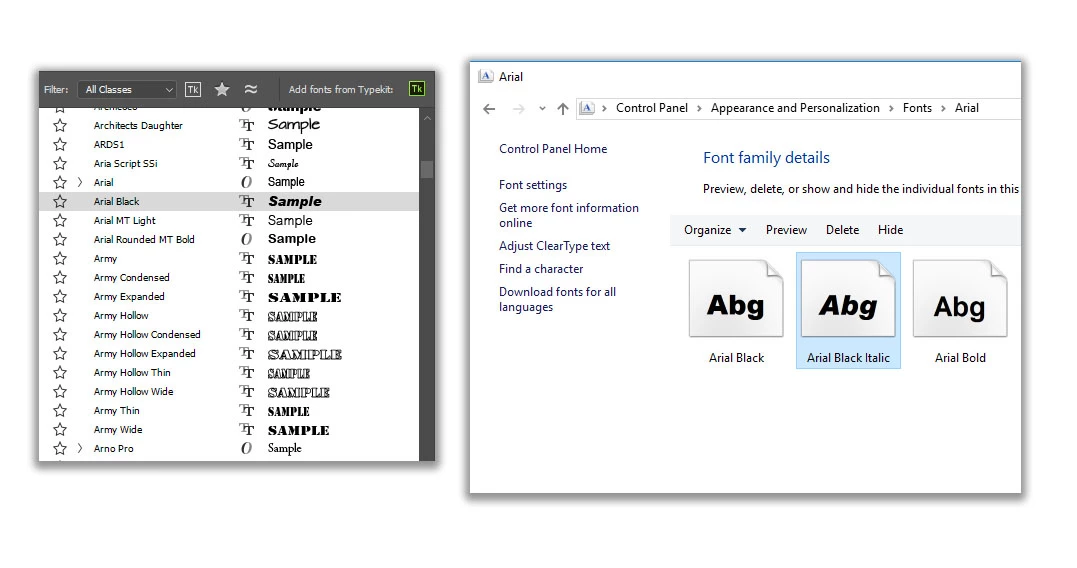
Task: Click the Fonts breadcrumb
Action: [x=917, y=108]
